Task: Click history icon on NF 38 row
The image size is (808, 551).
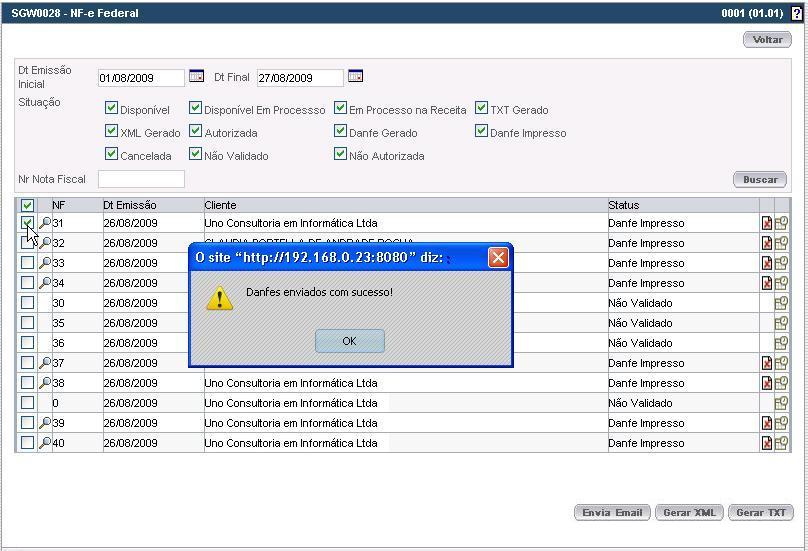Action: click(781, 383)
